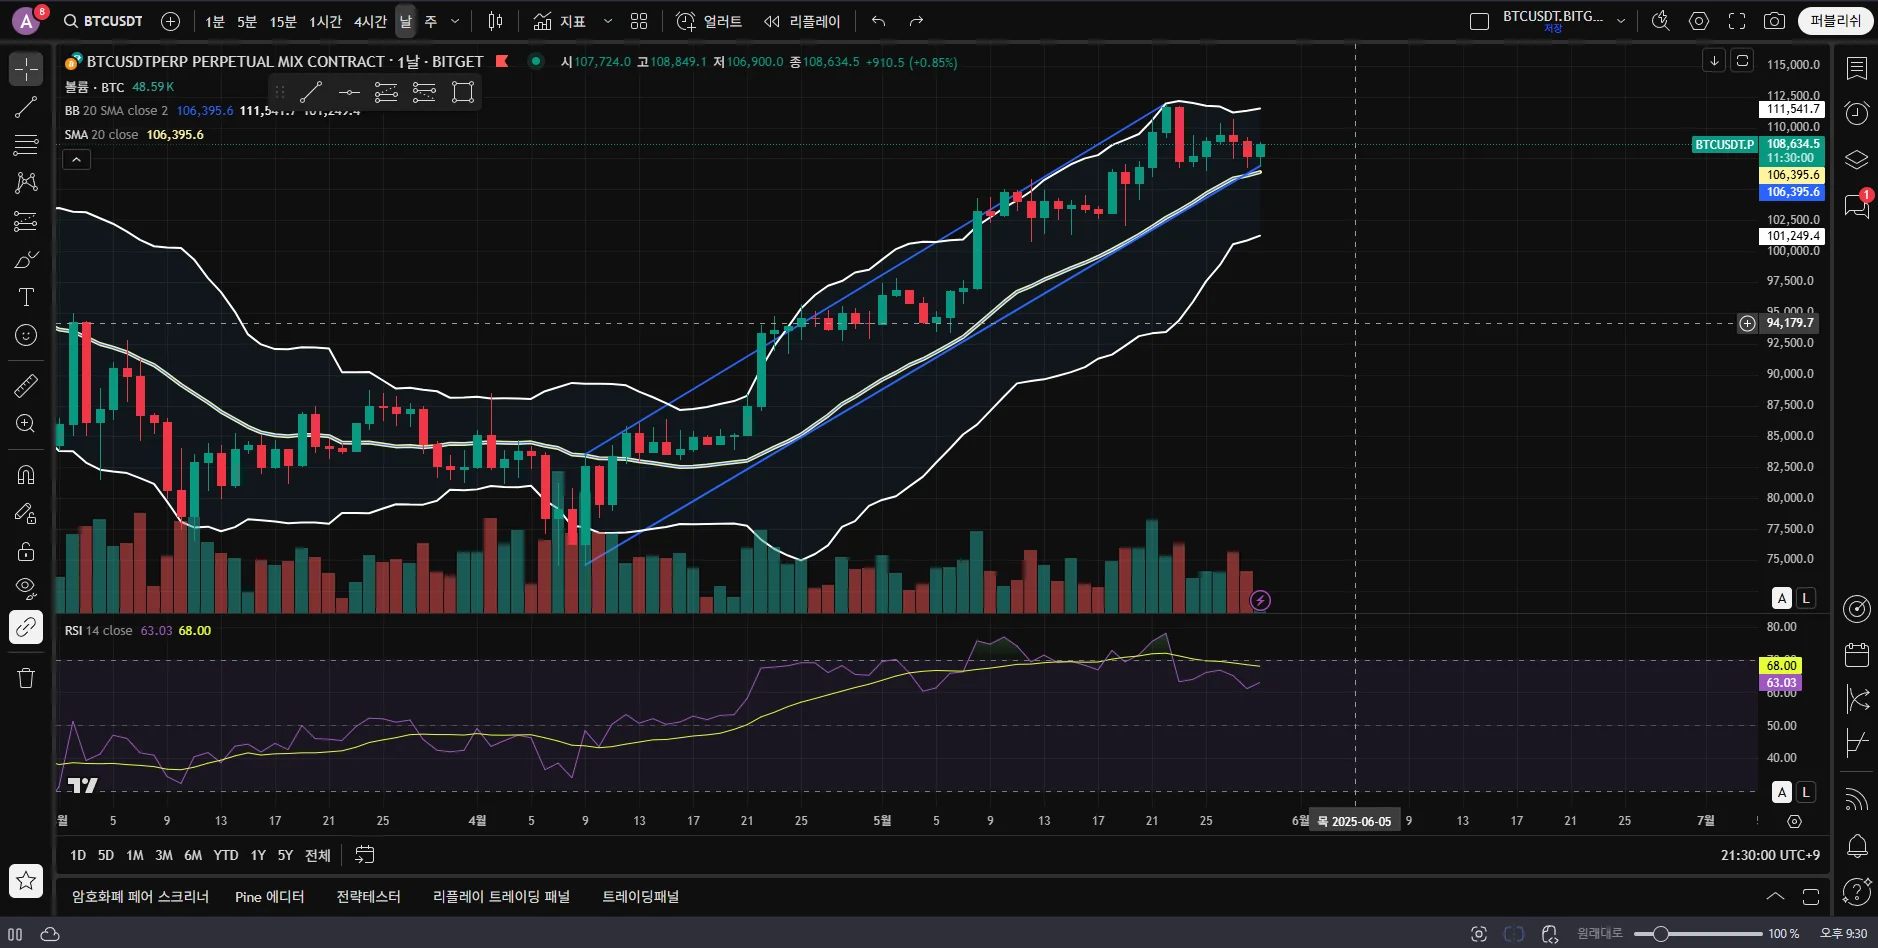Open the alerts clock panel in right sidebar
This screenshot has height=948, width=1878.
point(1857,113)
